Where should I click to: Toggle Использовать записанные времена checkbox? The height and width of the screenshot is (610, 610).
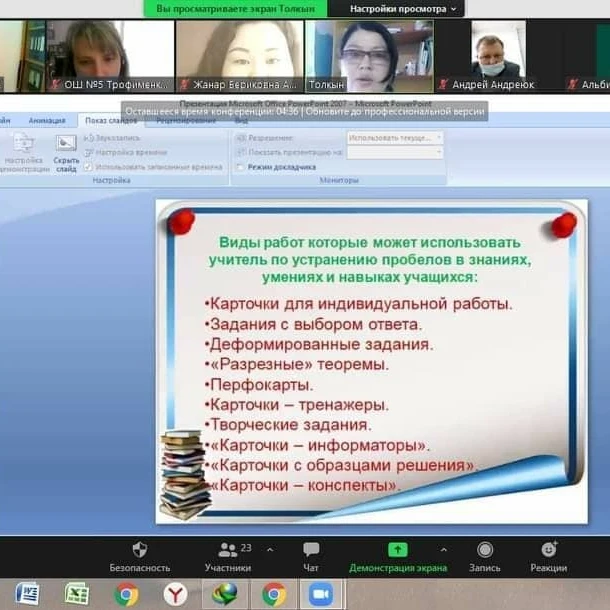[x=88, y=167]
